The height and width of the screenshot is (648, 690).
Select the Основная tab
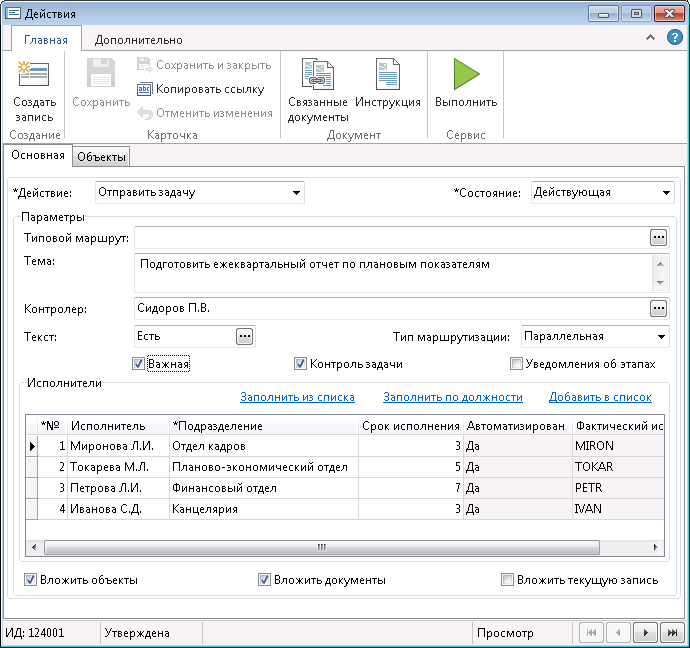(38, 155)
